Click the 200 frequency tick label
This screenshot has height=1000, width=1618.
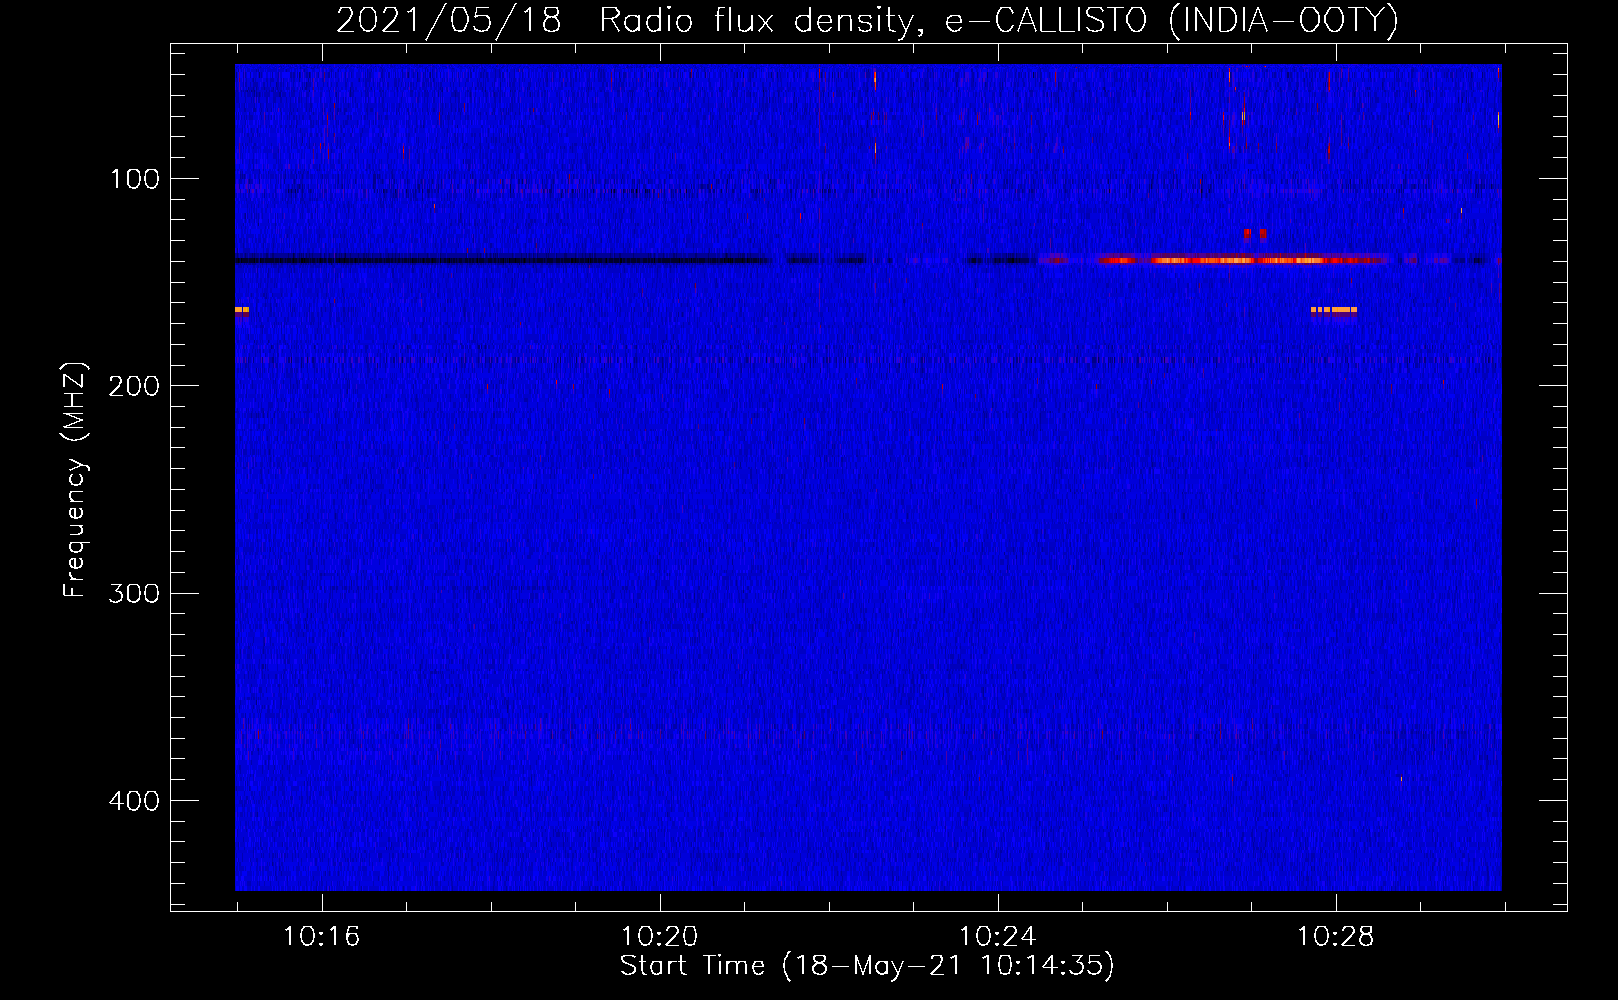[135, 386]
